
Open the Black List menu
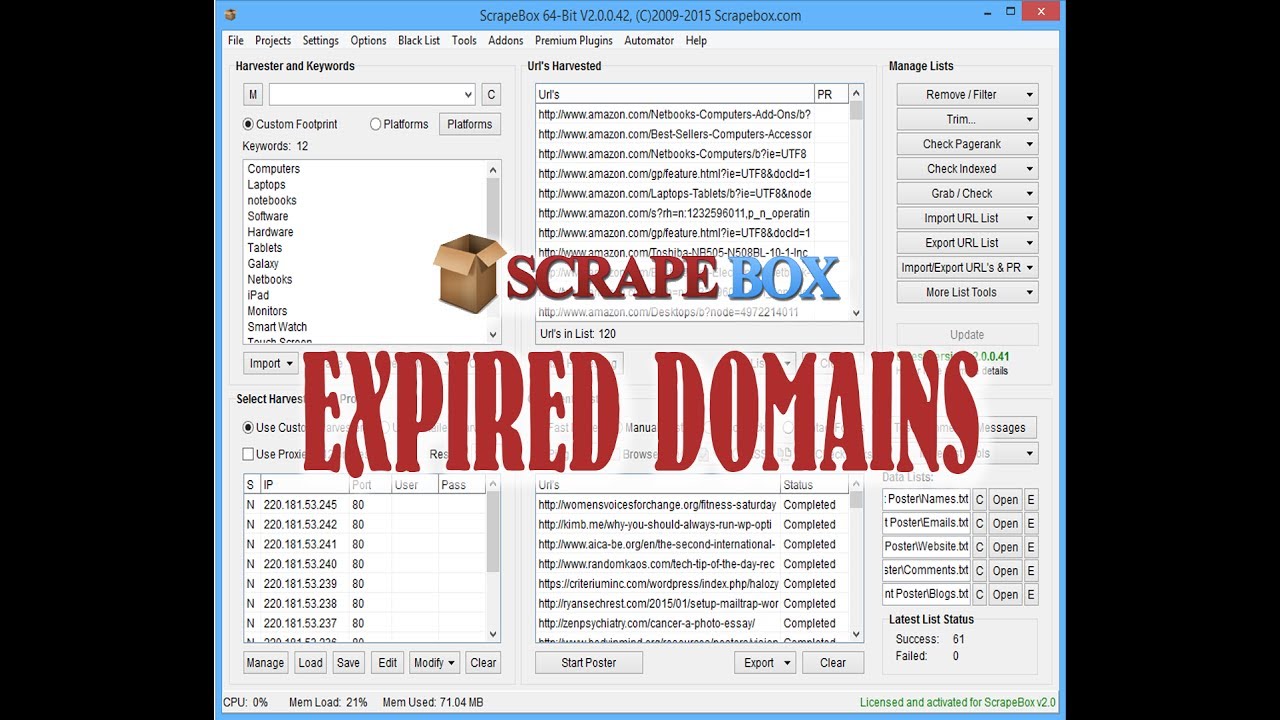click(419, 41)
